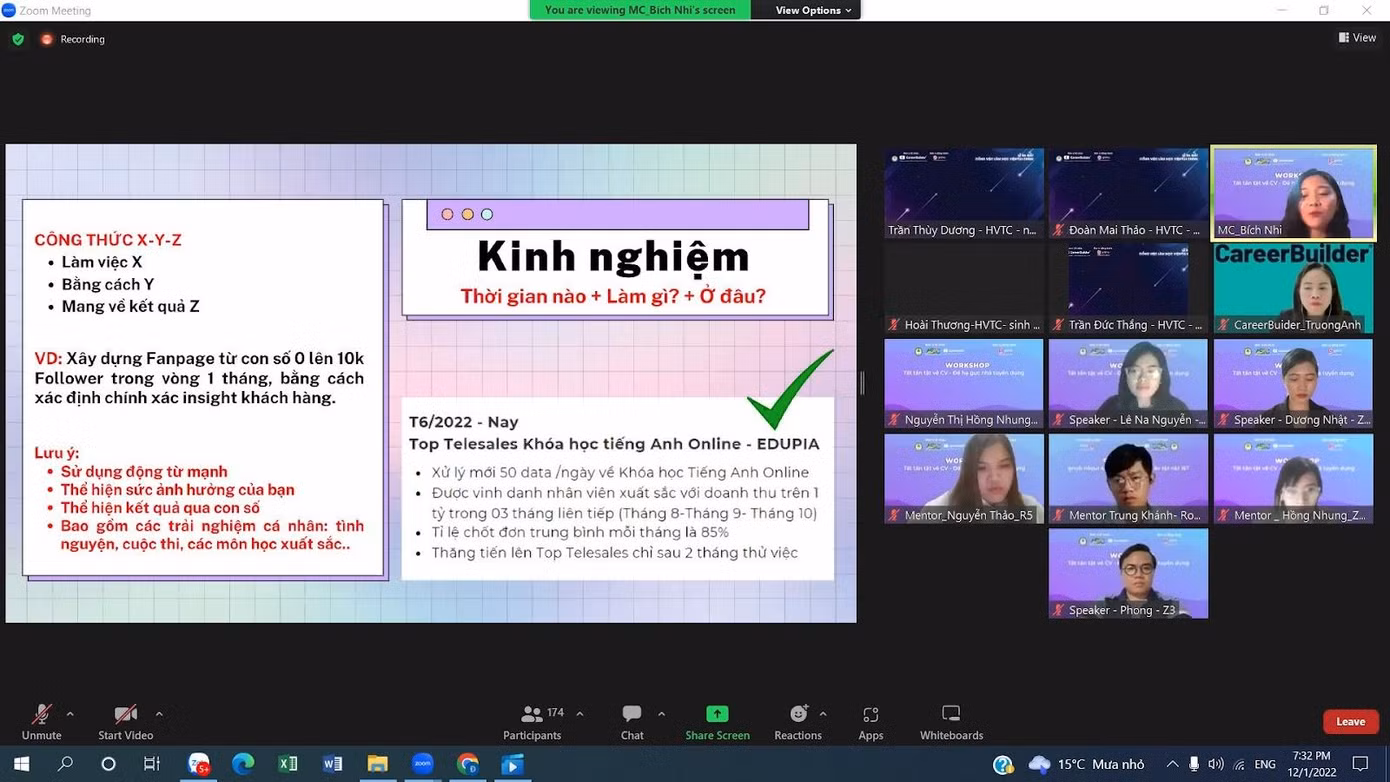Open Zoom app icon on taskbar
Image resolution: width=1390 pixels, height=782 pixels.
(422, 764)
